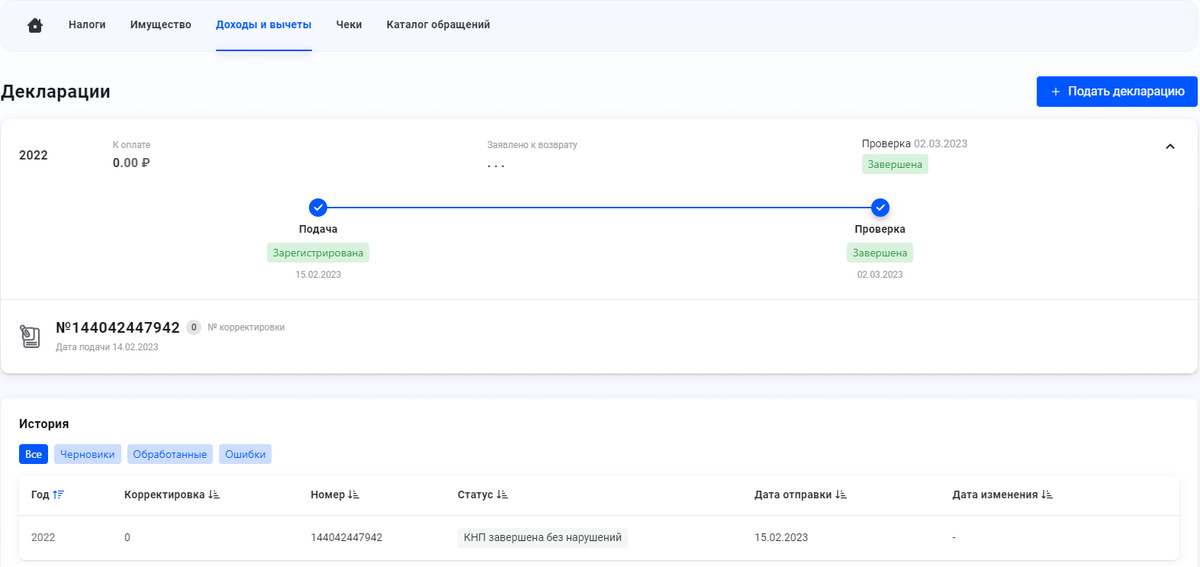This screenshot has height=567, width=1200.
Task: Sort by Дата отправки column icon
Action: click(841, 495)
